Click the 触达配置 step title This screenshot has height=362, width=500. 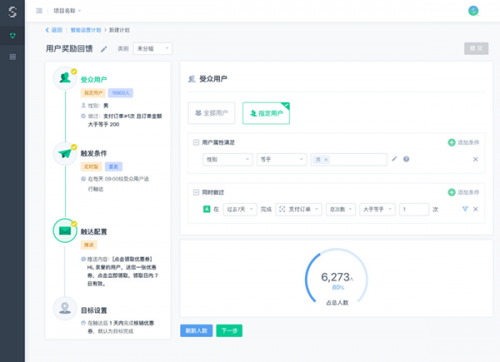pos(94,232)
